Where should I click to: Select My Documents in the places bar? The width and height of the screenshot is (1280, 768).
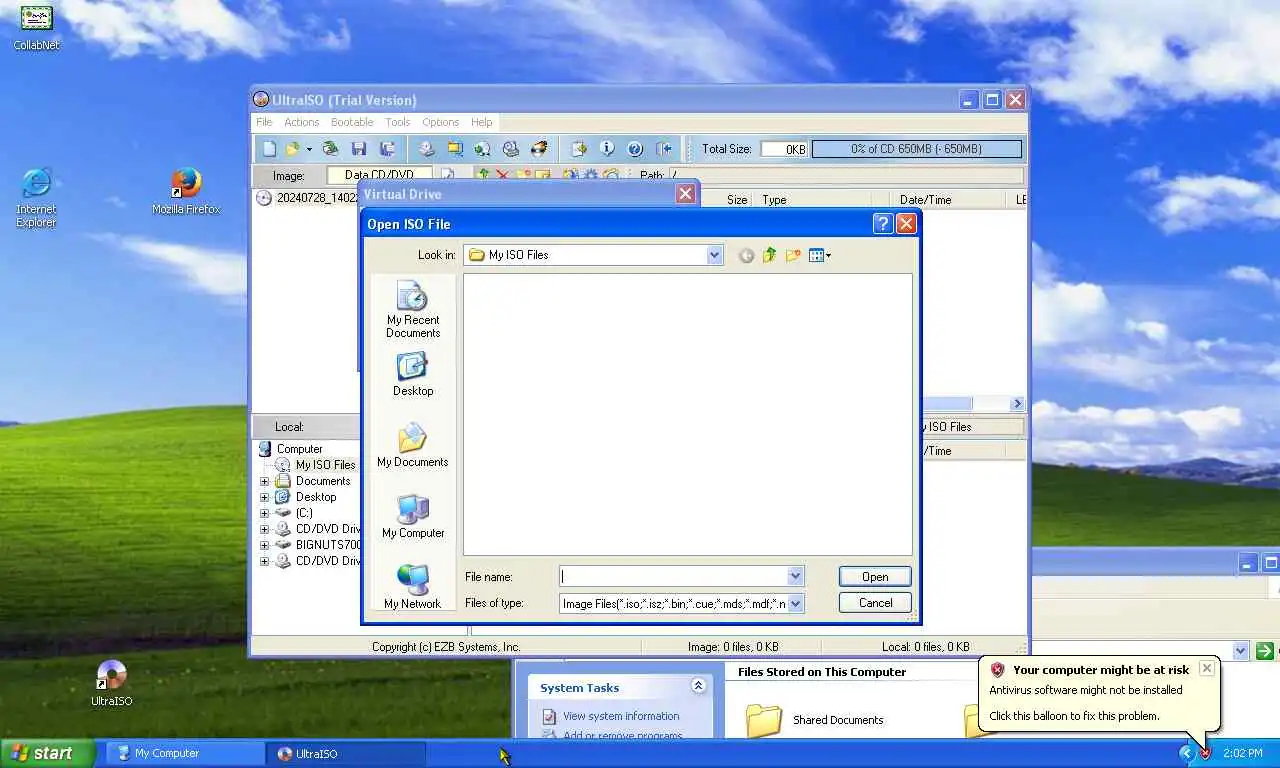[x=413, y=445]
